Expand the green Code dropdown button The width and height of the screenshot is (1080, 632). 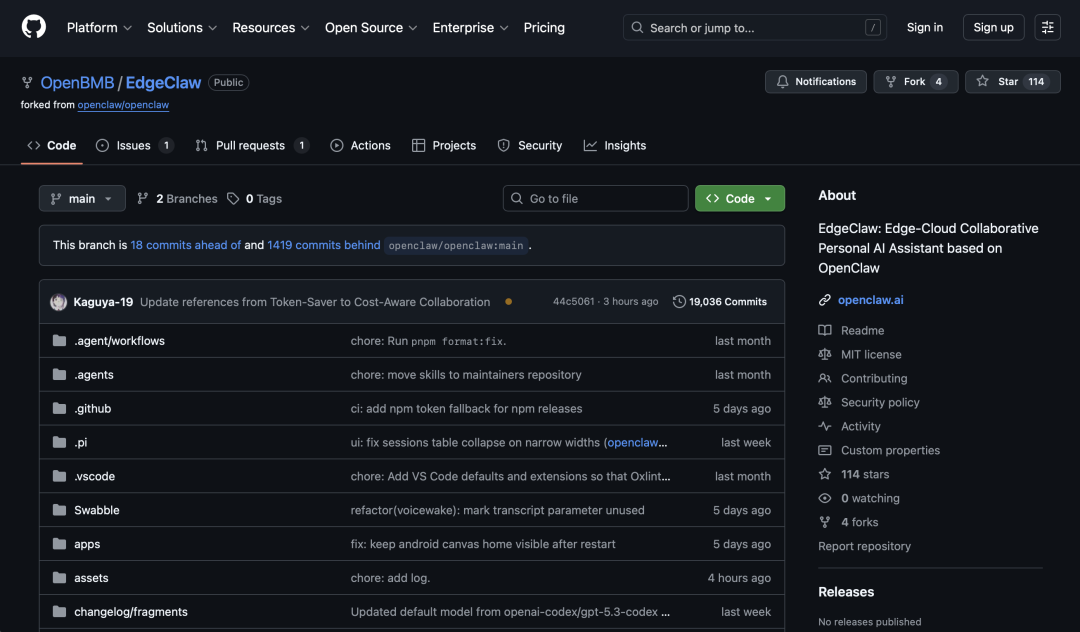[x=740, y=199]
